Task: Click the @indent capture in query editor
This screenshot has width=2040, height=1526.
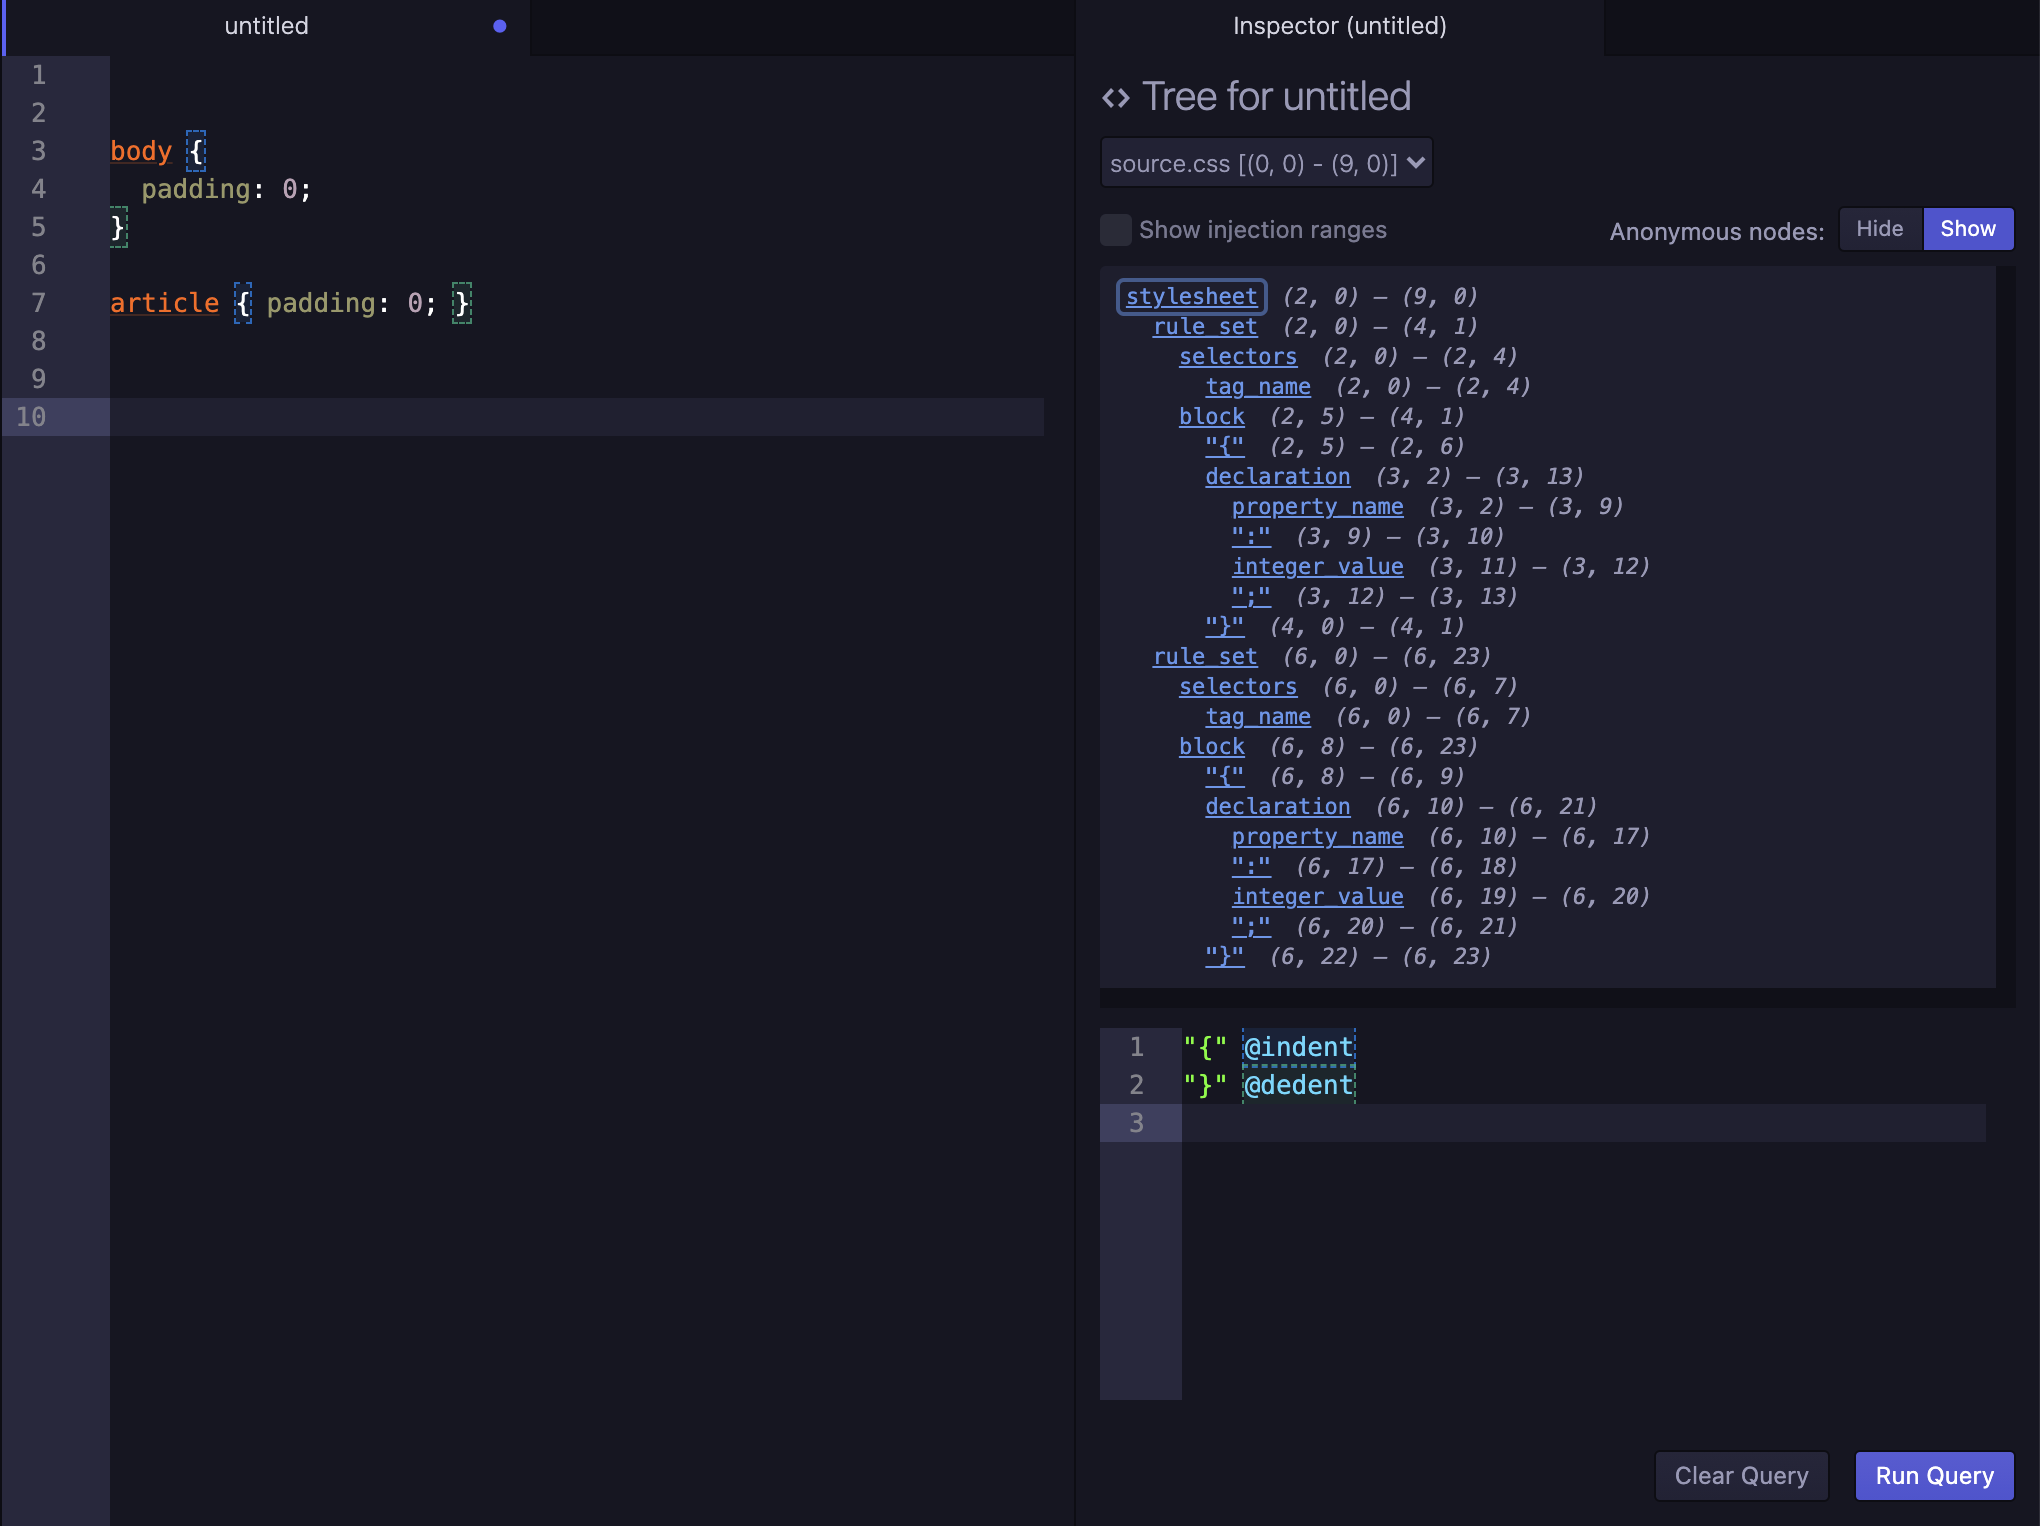Action: tap(1299, 1047)
